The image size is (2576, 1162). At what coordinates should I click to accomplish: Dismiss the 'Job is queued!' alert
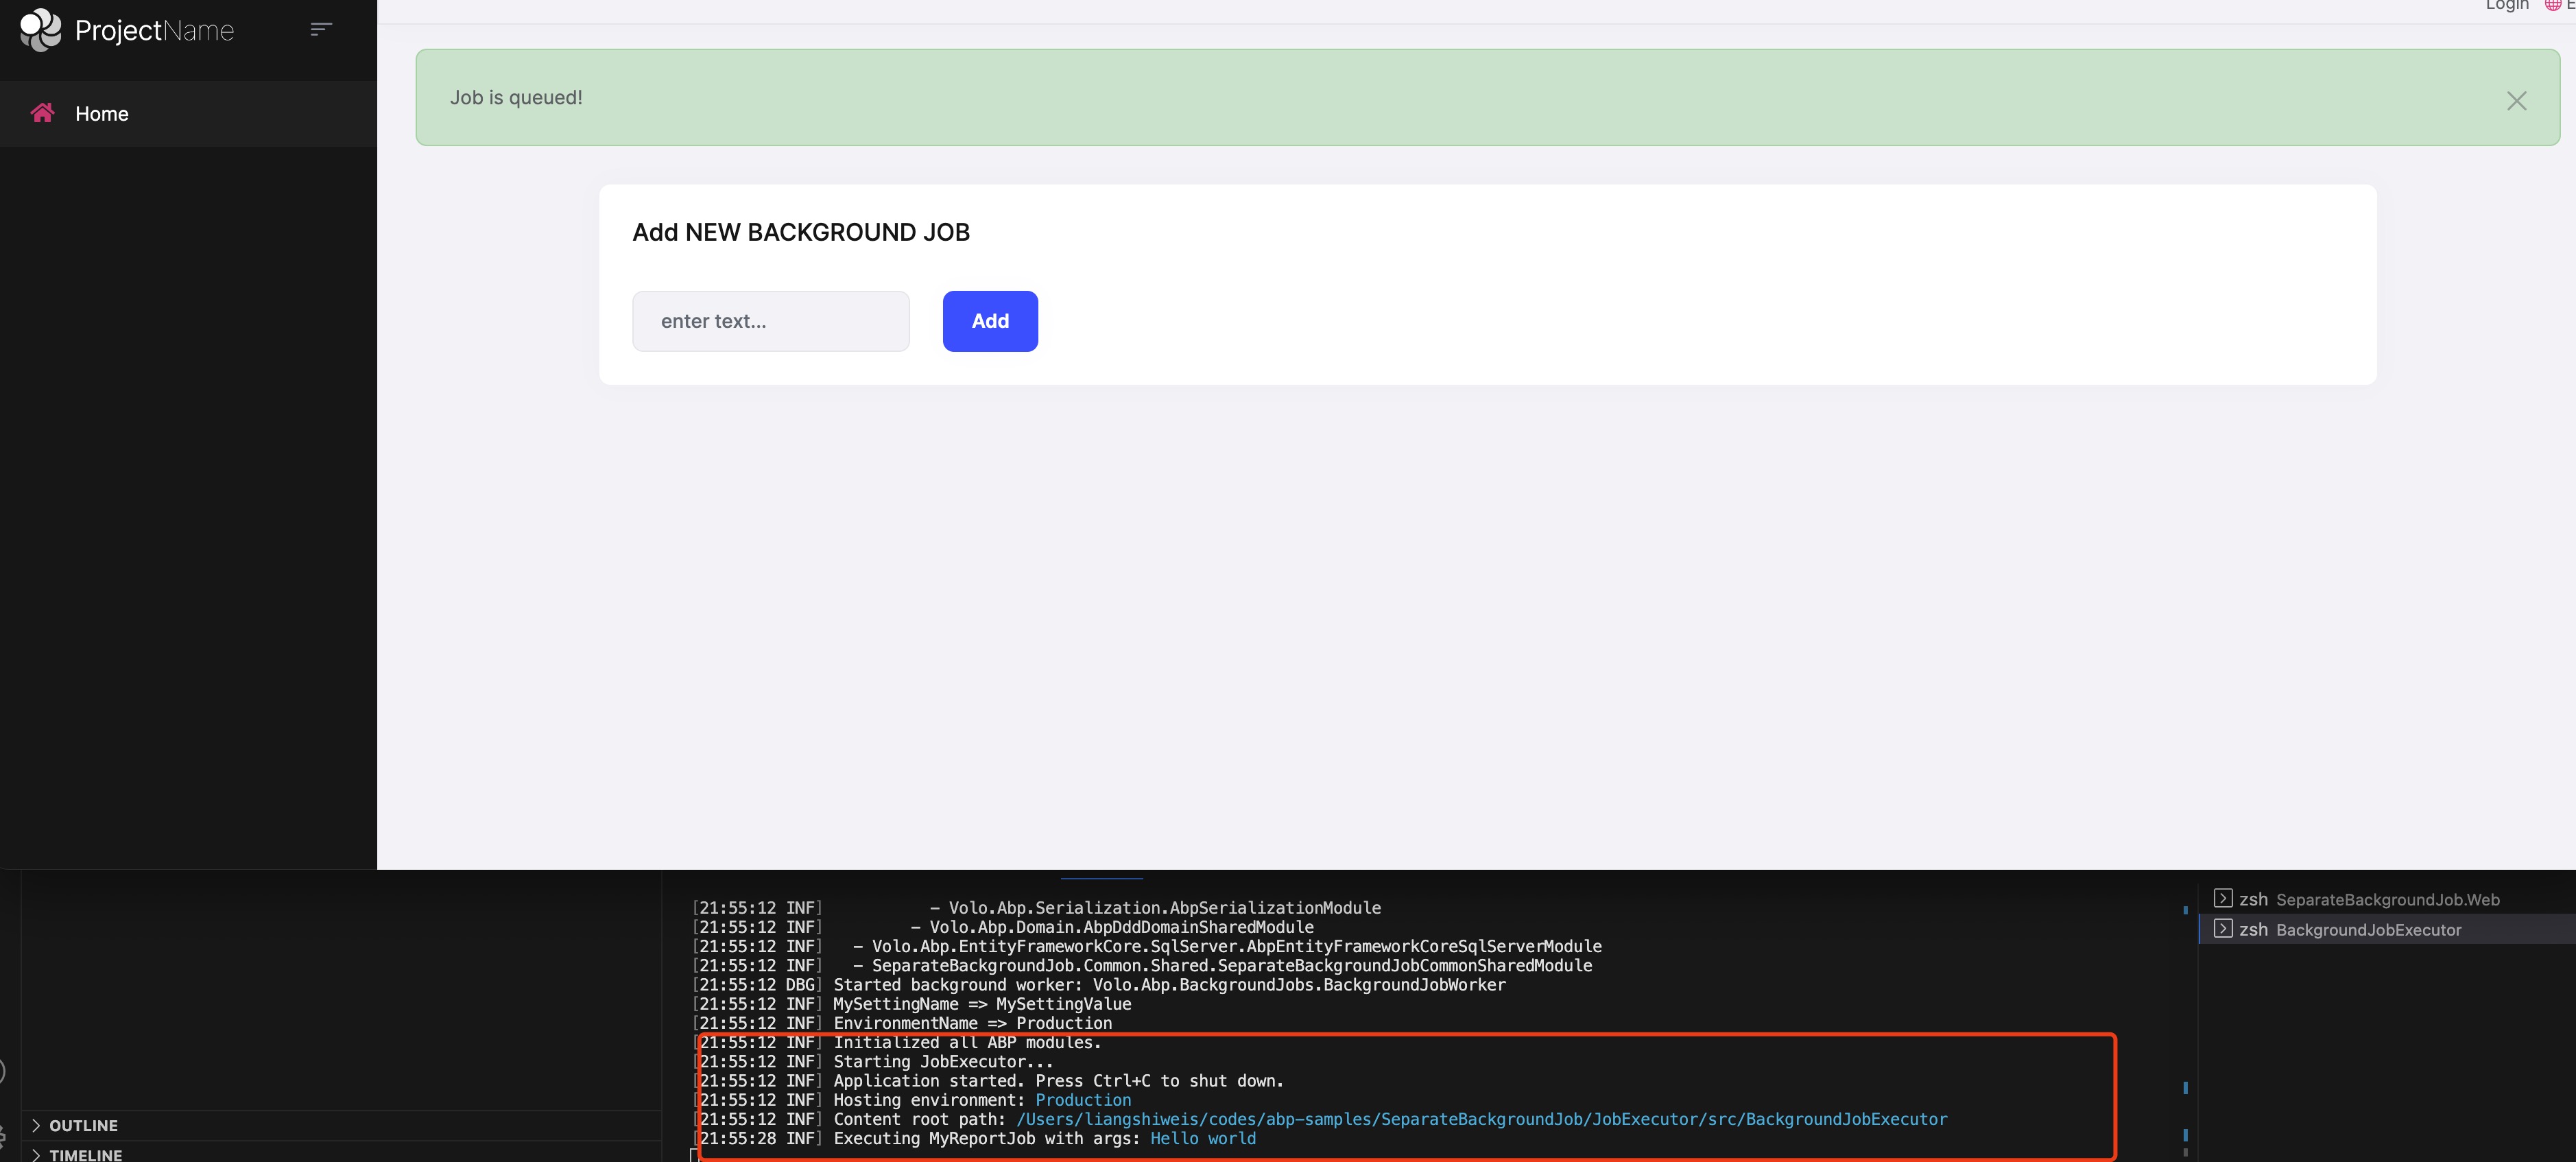(2516, 101)
